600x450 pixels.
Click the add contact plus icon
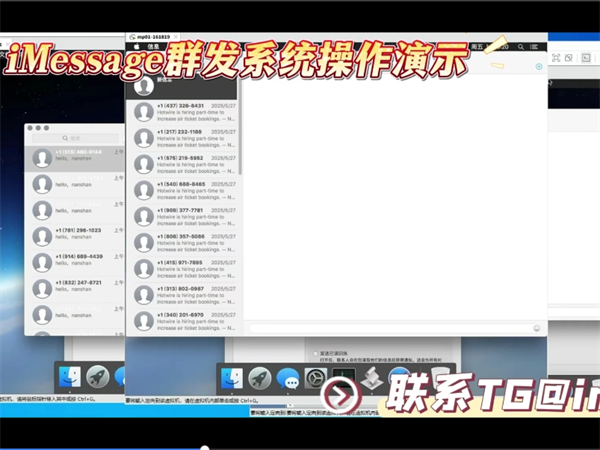[x=539, y=66]
